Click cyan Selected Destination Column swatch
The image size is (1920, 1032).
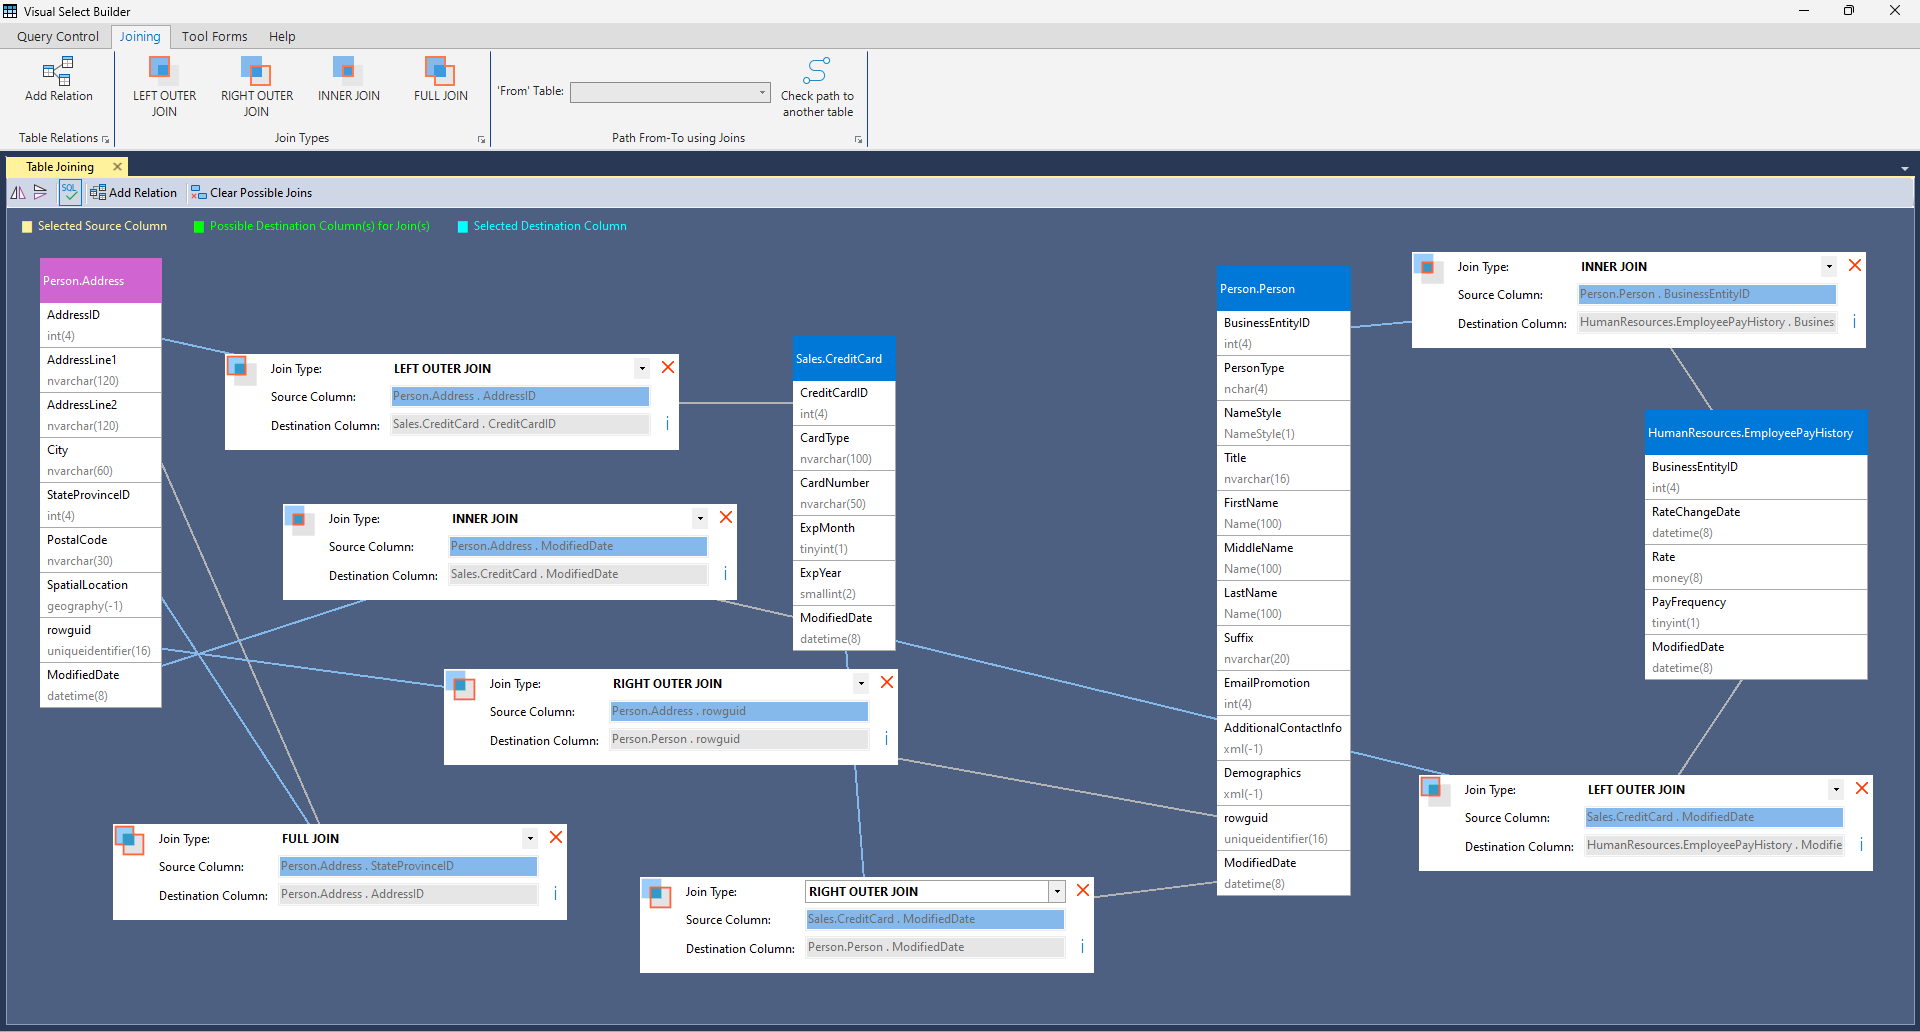coord(463,227)
